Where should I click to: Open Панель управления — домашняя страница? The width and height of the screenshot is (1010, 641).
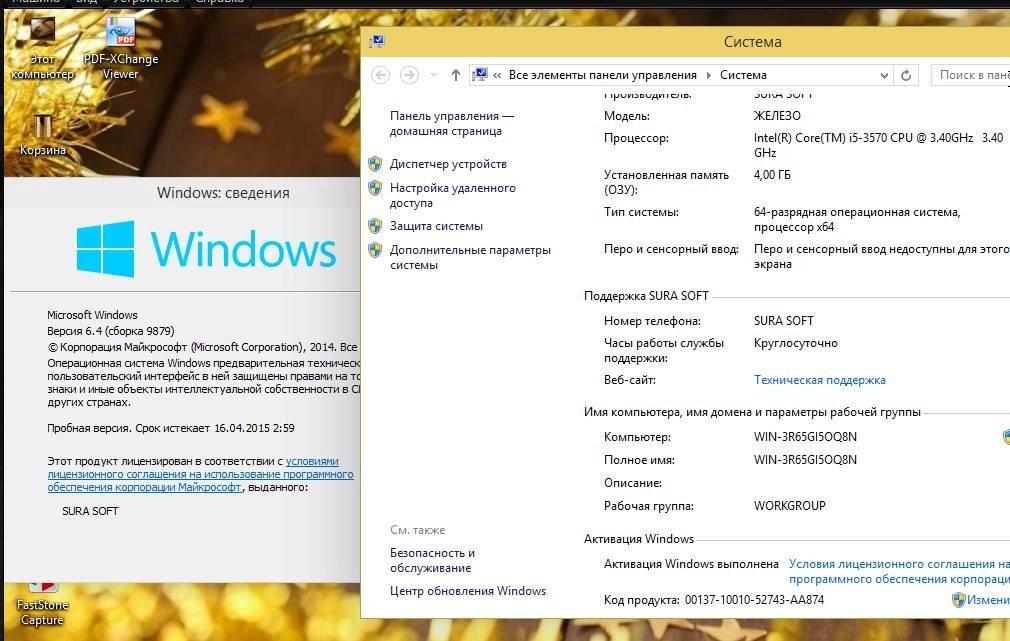tap(452, 123)
